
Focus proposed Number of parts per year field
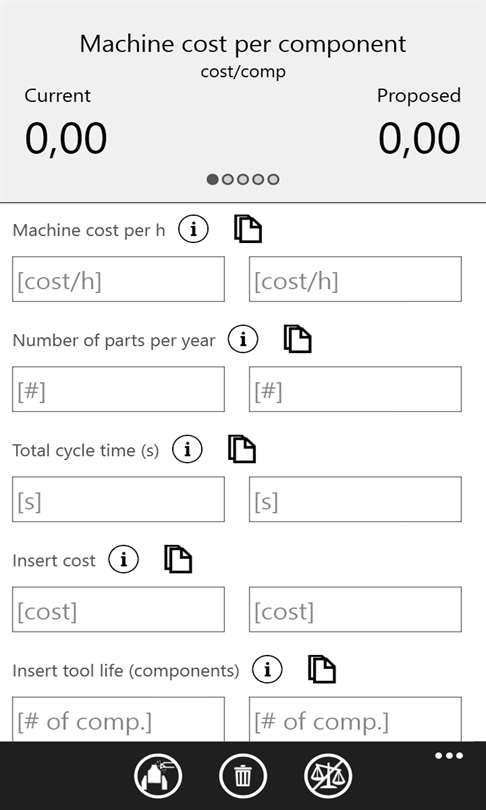point(355,389)
